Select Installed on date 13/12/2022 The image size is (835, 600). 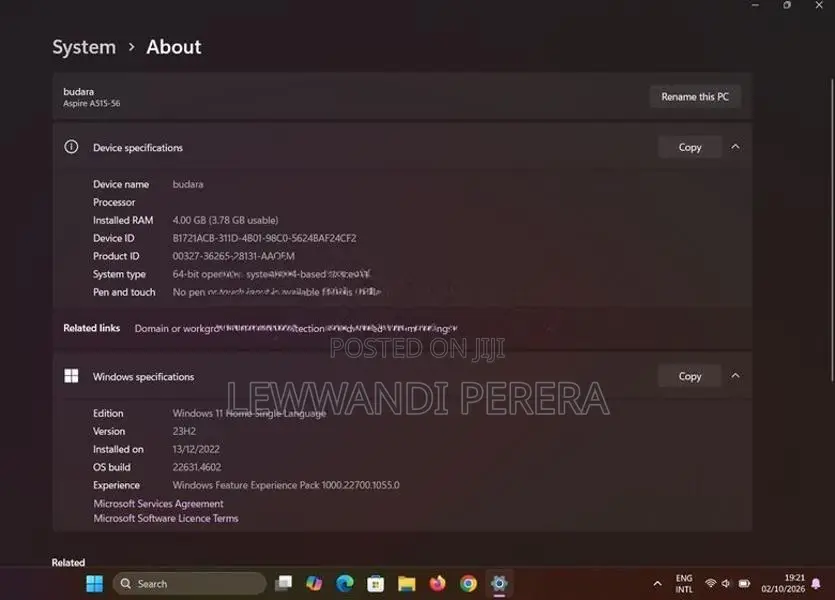[x=196, y=449]
